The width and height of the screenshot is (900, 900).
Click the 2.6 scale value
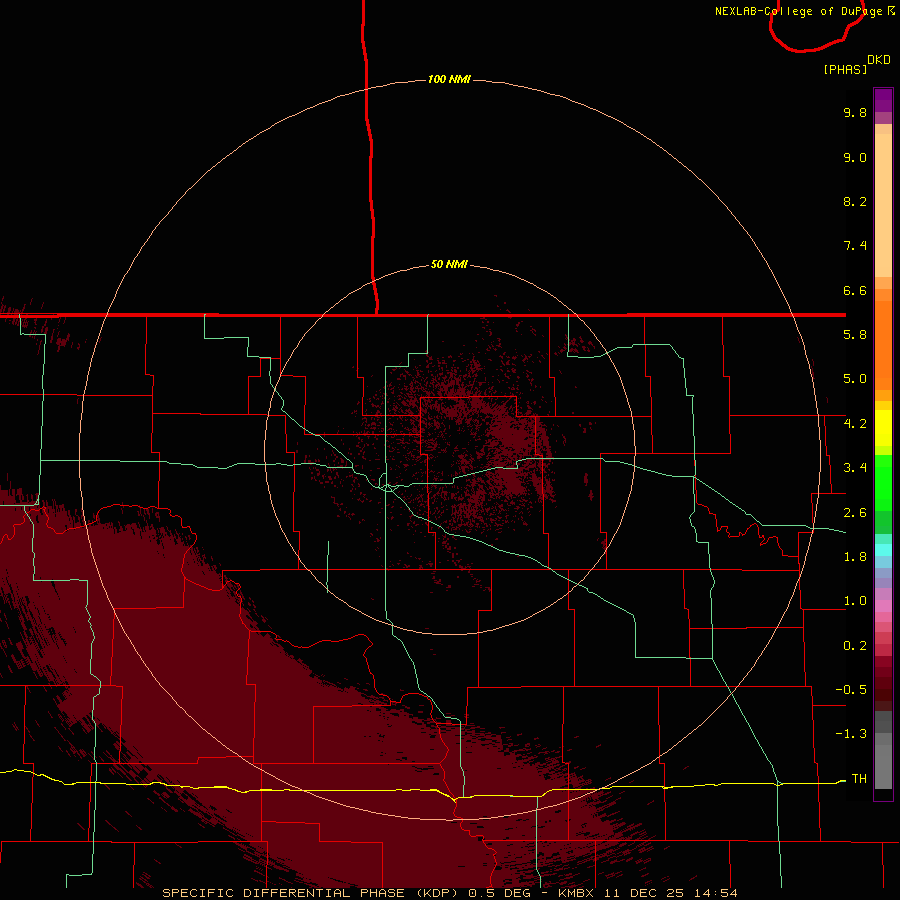click(x=855, y=513)
